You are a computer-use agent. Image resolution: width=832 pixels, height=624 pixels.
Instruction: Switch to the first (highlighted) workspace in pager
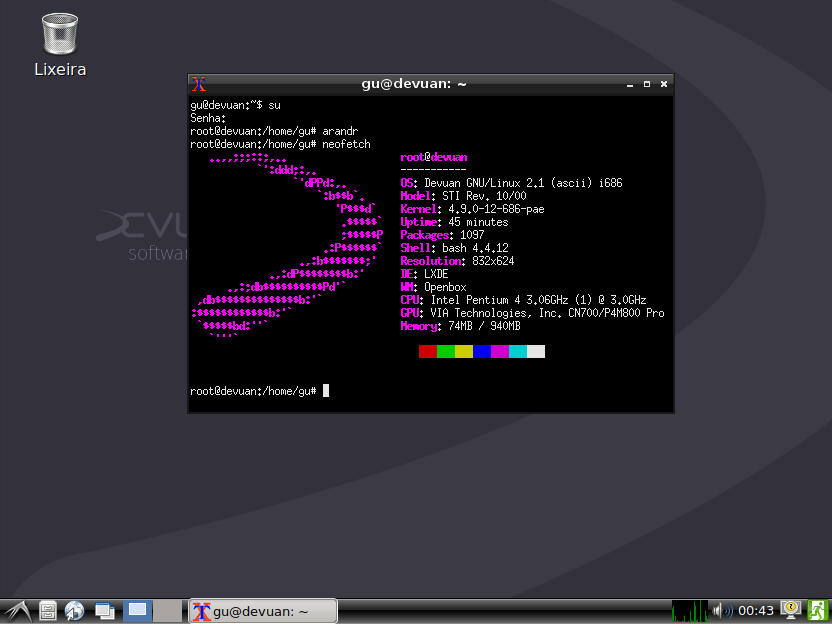[137, 611]
